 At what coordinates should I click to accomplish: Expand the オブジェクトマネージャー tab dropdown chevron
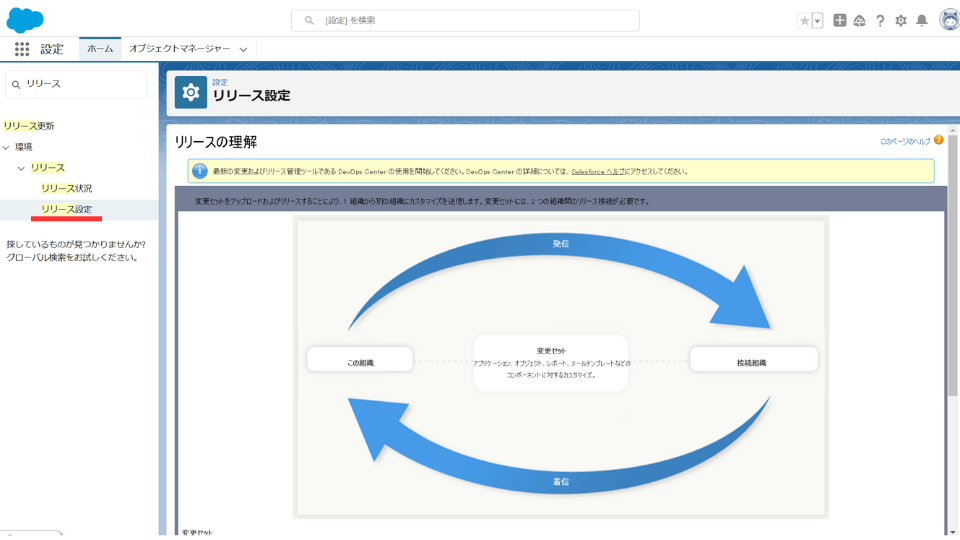pos(243,50)
